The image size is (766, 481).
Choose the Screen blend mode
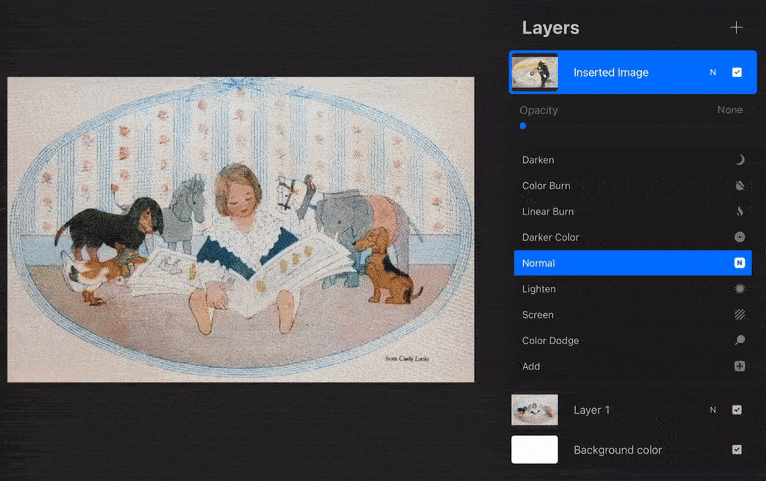(538, 315)
